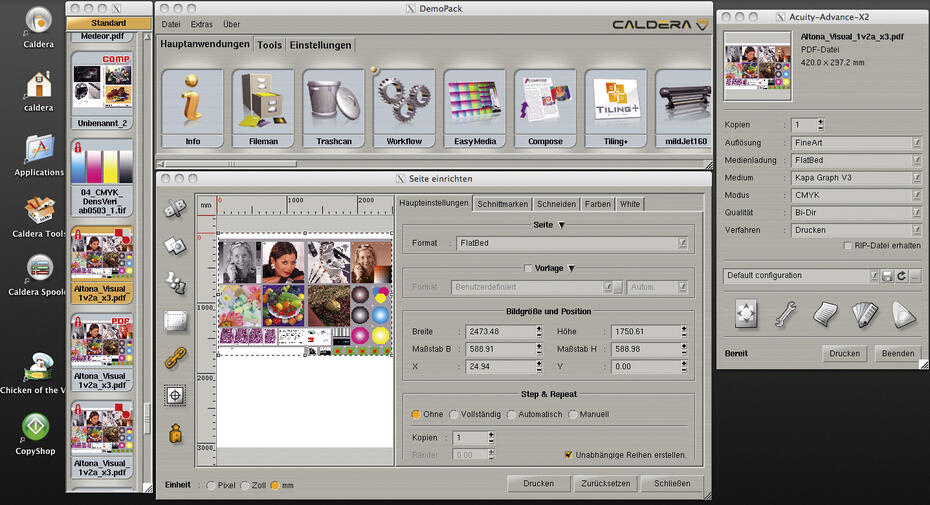Select the Zoll unit radio button

pos(245,485)
